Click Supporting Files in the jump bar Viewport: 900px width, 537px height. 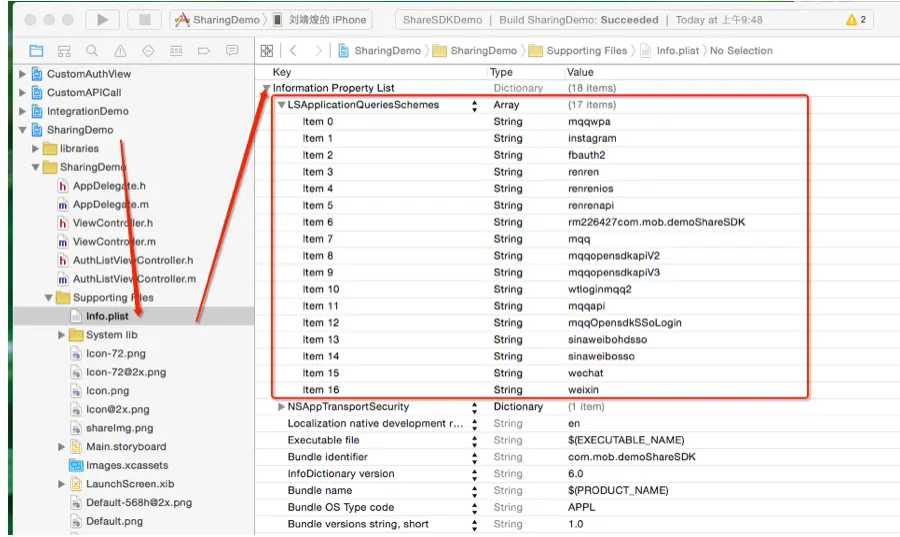(x=578, y=50)
